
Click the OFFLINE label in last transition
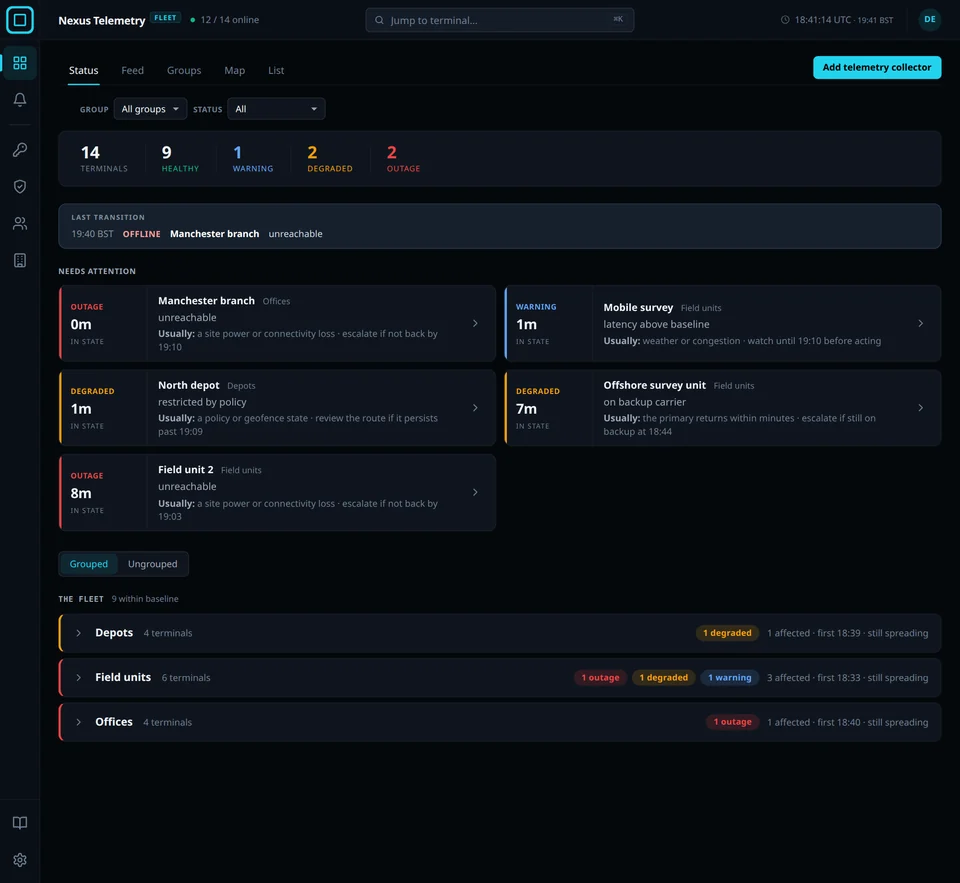tap(141, 234)
